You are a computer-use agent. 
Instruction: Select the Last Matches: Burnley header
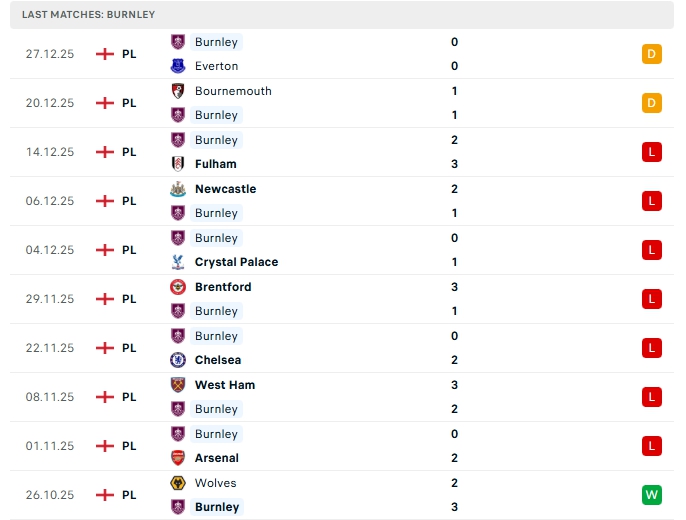coord(89,15)
